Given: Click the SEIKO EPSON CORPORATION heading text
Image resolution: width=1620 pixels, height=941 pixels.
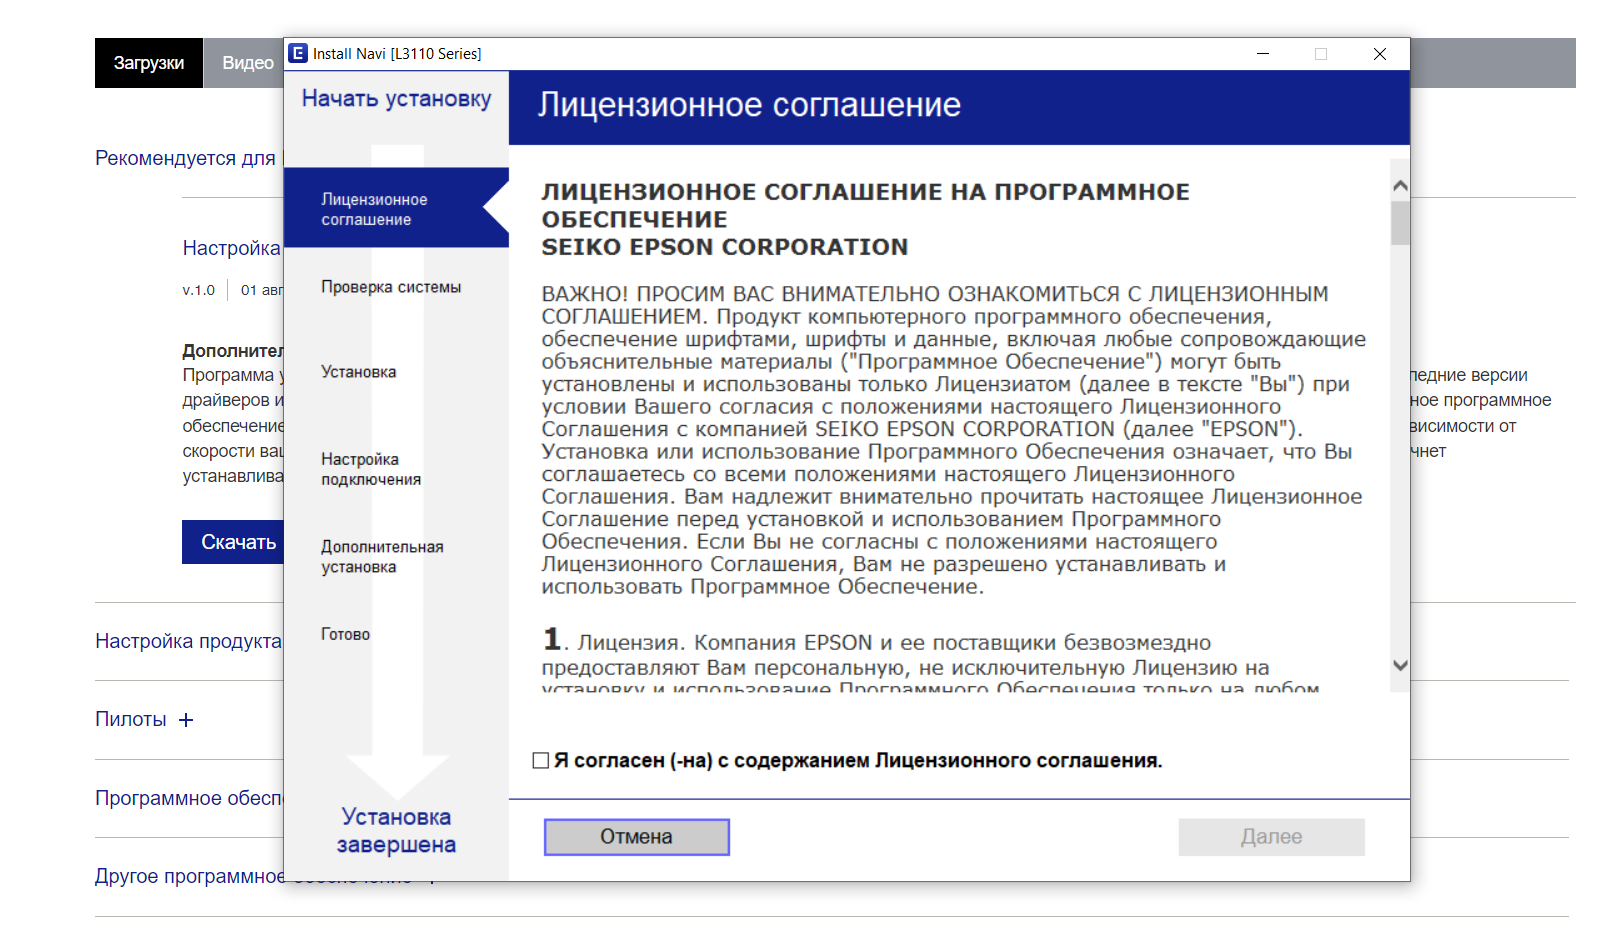Looking at the screenshot, I should [x=725, y=247].
